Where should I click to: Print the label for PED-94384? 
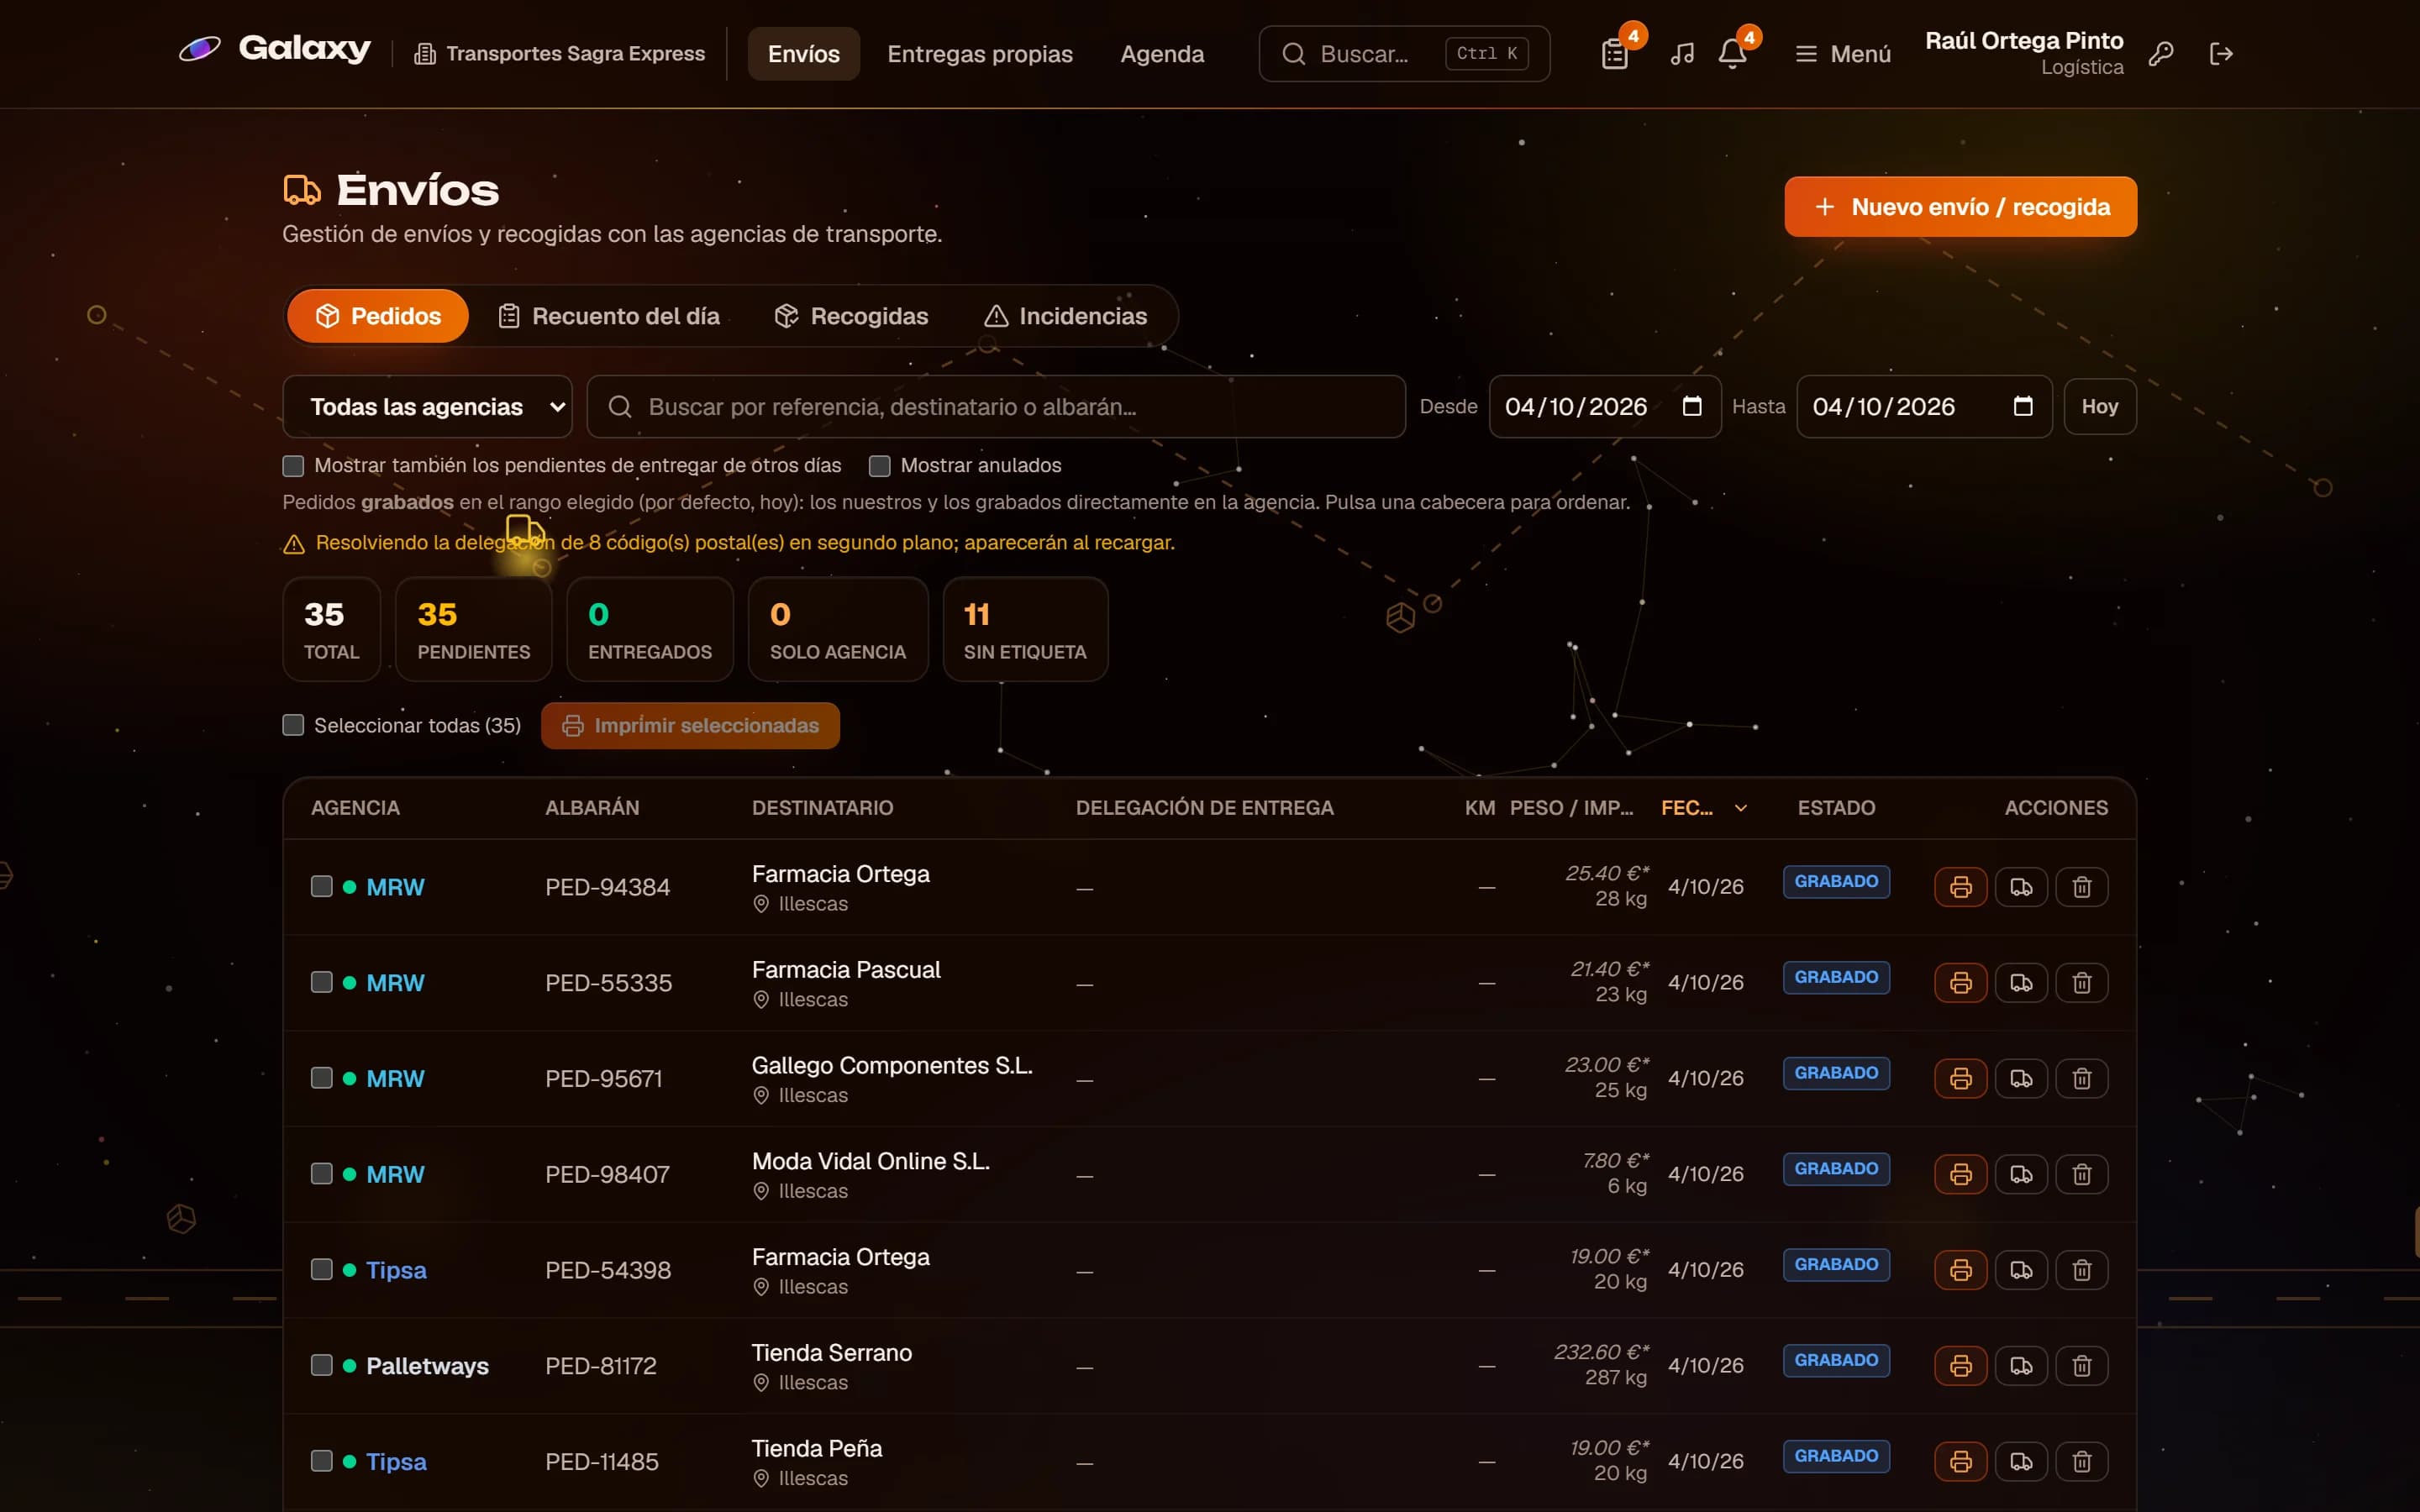click(x=1961, y=887)
